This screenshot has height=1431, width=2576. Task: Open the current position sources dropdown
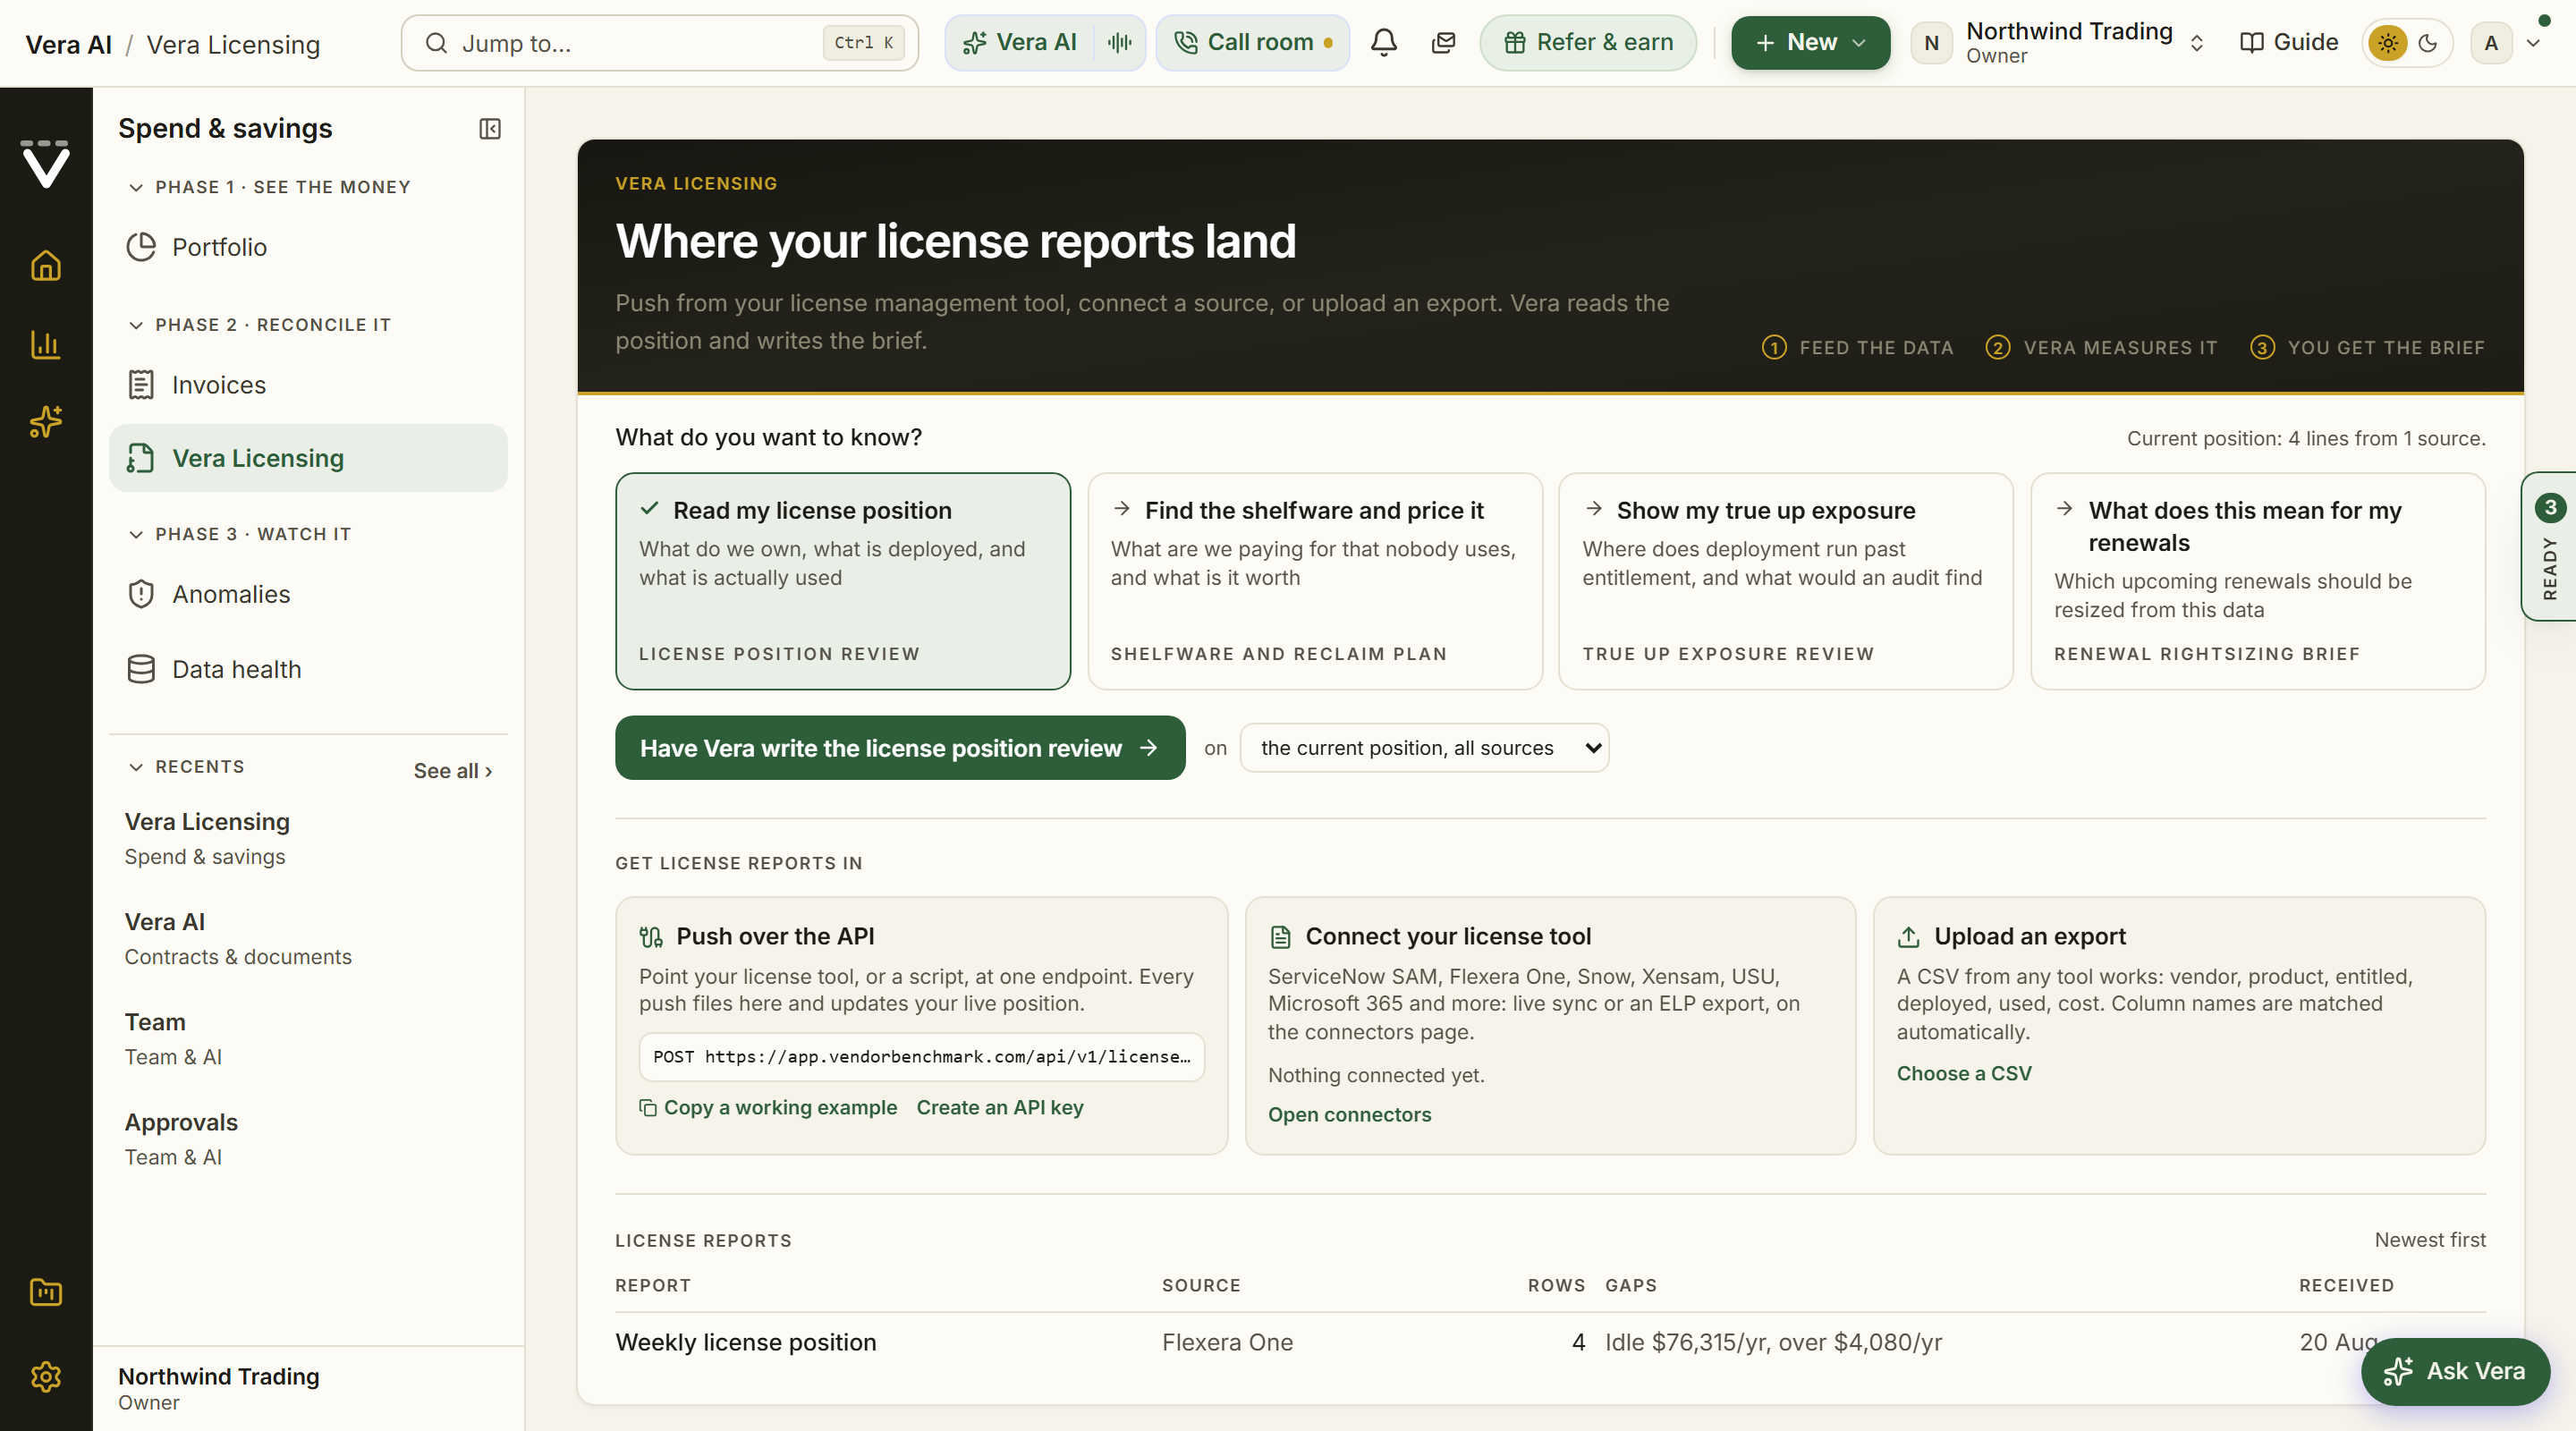(1424, 748)
